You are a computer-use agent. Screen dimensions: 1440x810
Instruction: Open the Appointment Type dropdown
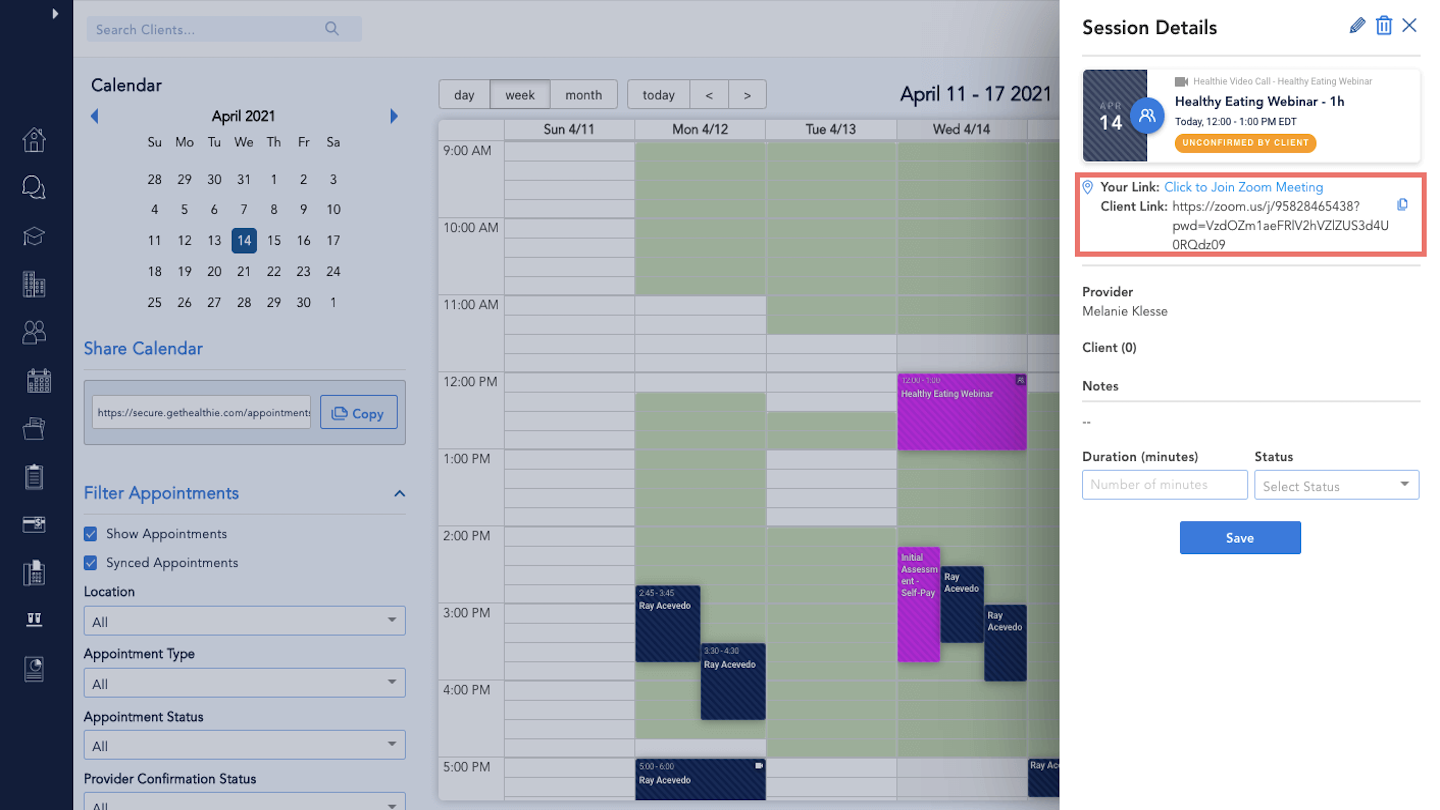pyautogui.click(x=244, y=684)
